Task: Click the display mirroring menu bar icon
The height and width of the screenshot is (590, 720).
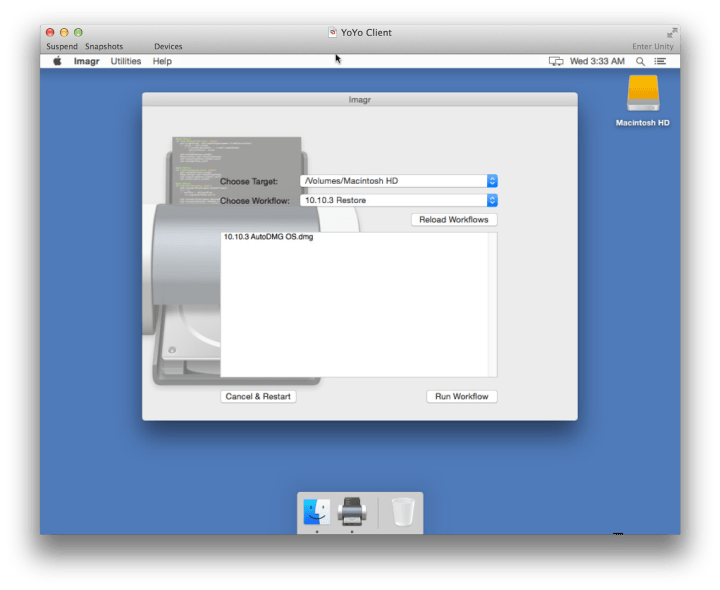Action: 556,62
